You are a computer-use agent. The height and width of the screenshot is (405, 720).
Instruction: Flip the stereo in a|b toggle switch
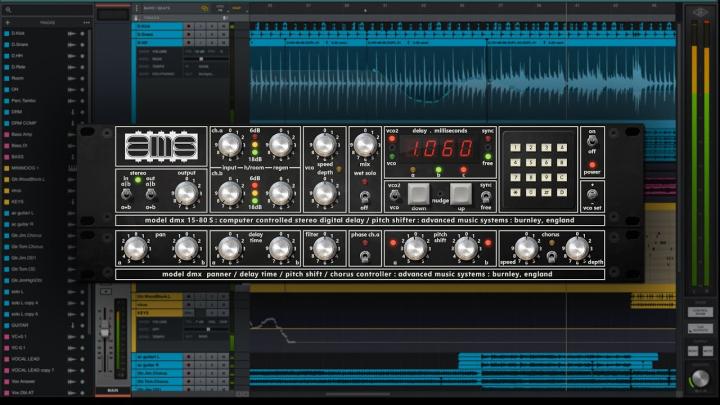125,195
